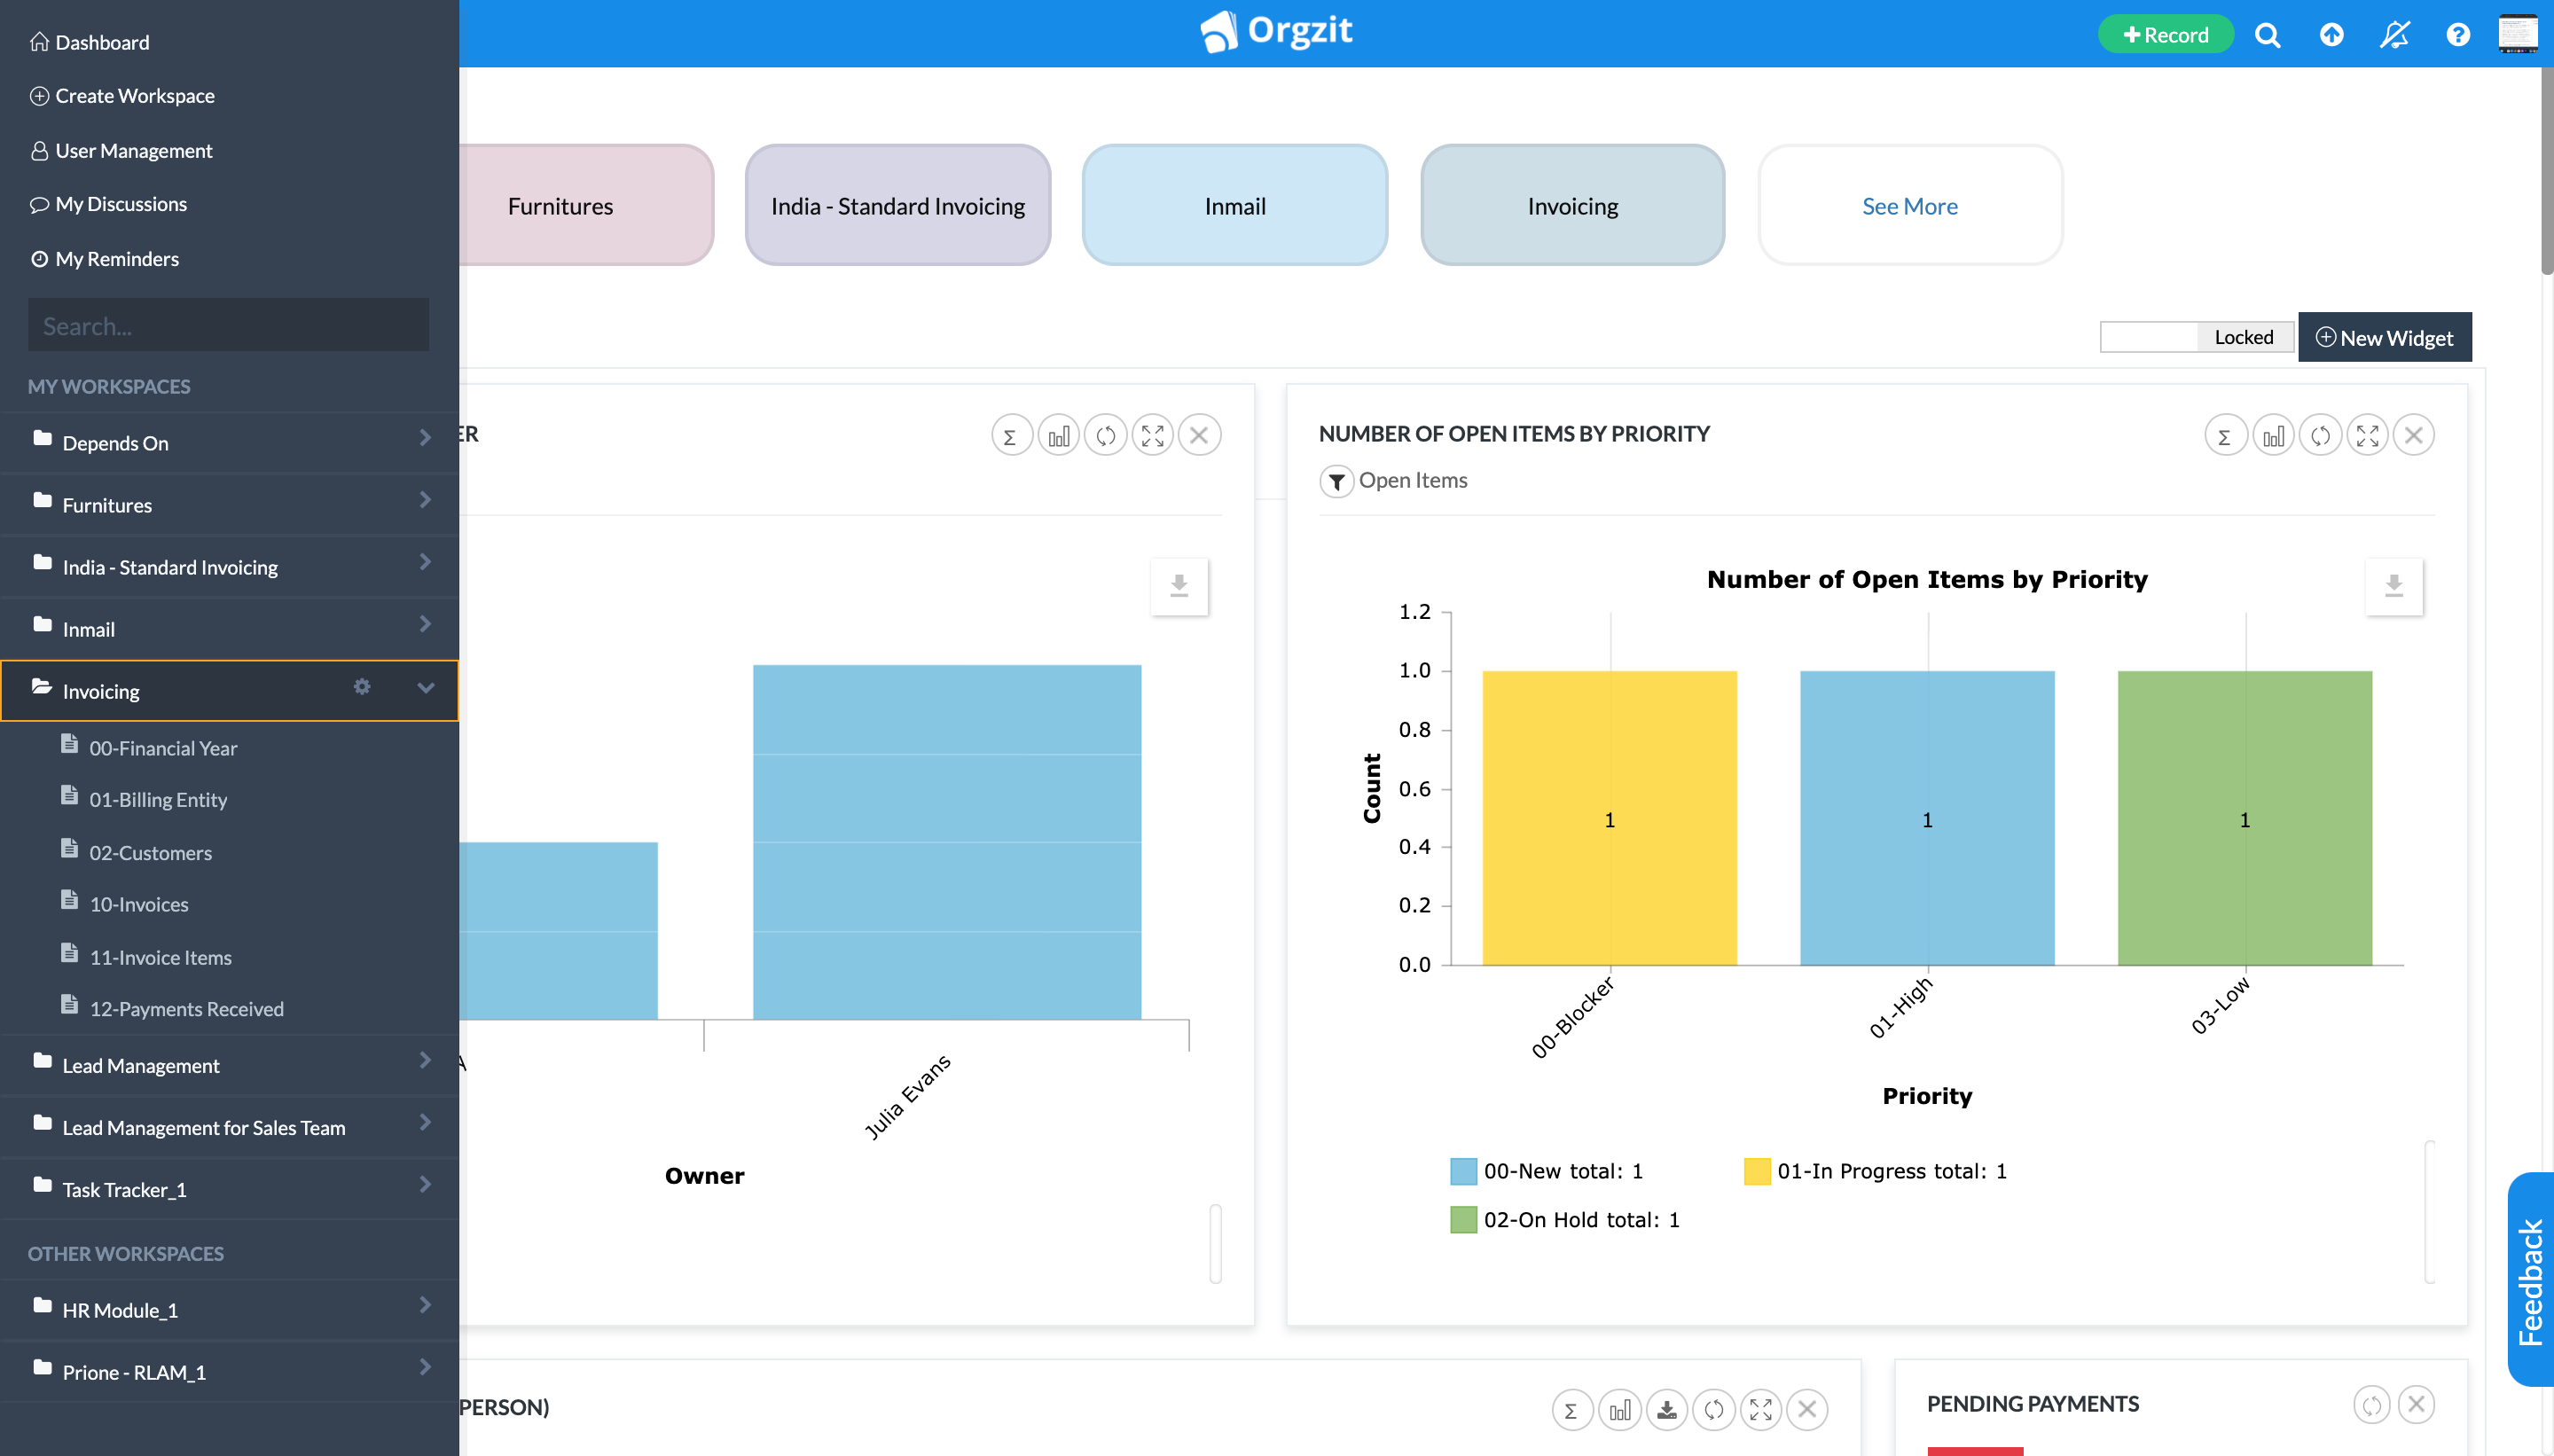
Task: Open 00-Financial Year app
Action: [x=150, y=747]
